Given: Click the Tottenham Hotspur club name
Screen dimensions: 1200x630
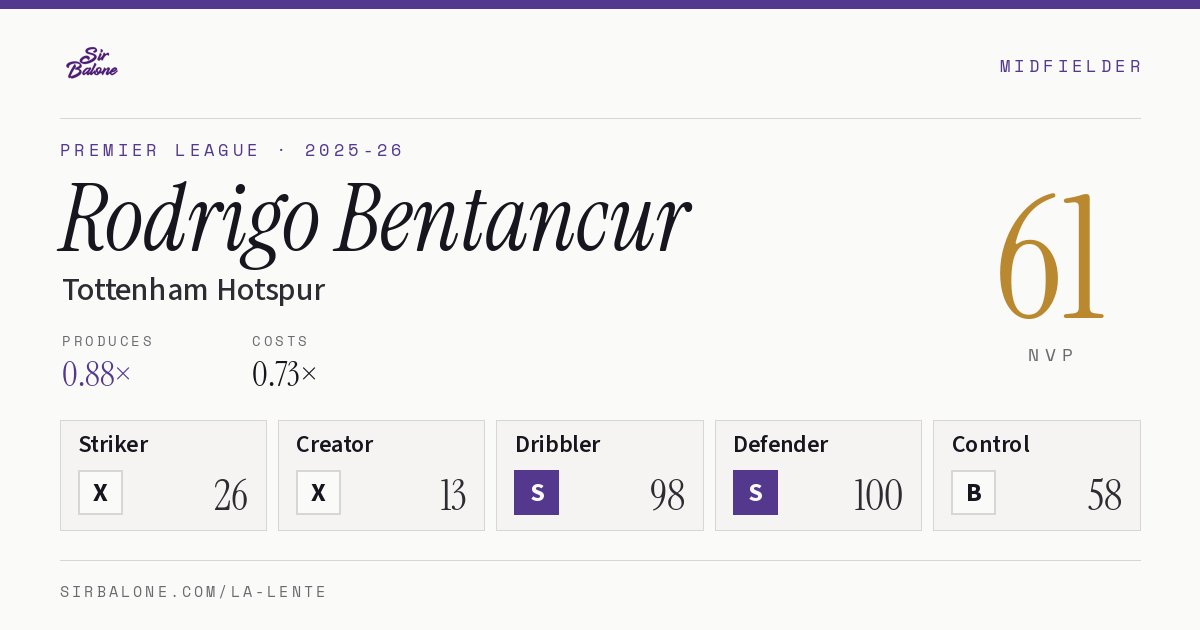Looking at the screenshot, I should 193,290.
